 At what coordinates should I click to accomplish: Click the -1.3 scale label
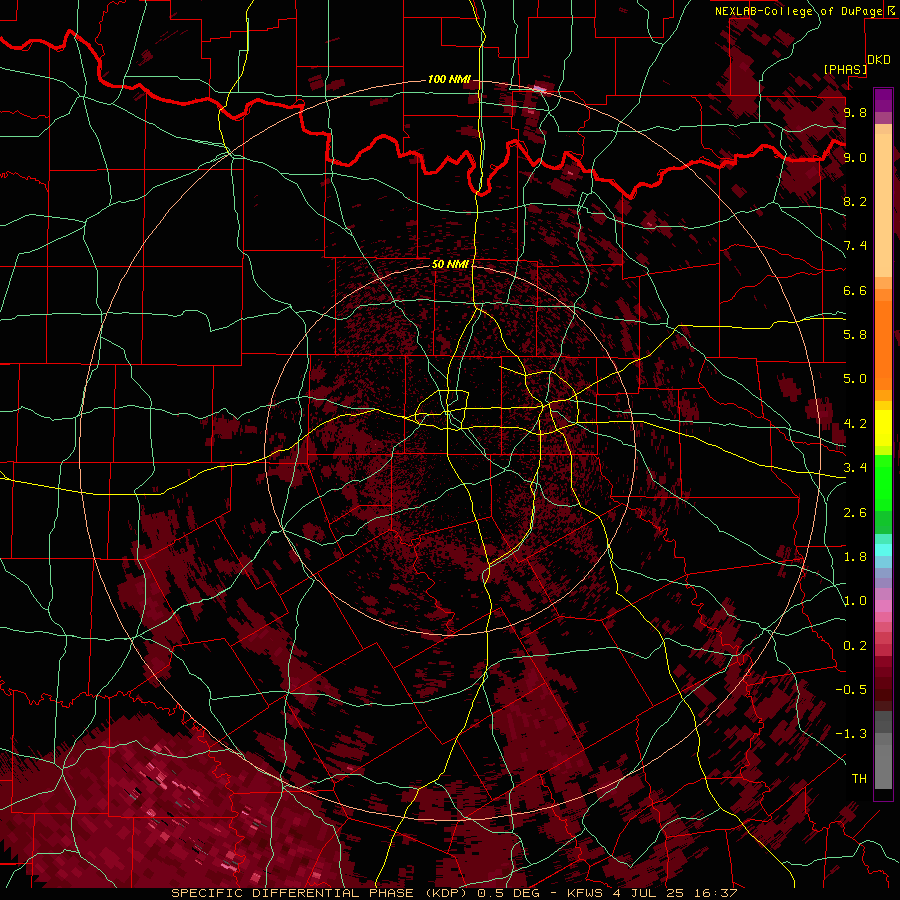[851, 734]
